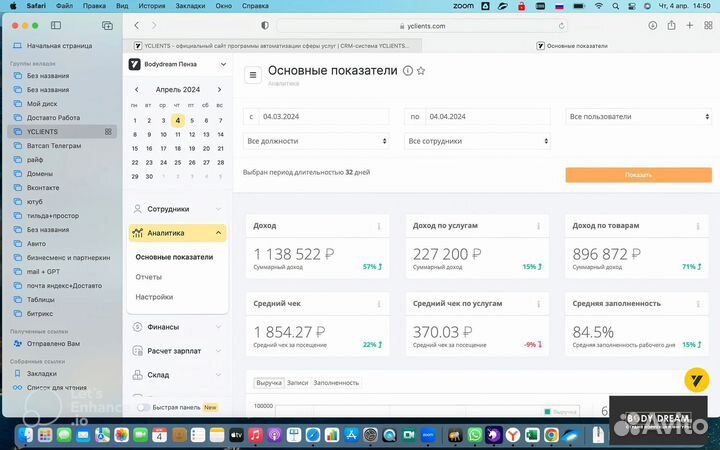This screenshot has width=720, height=450.
Task: Open options dots on Средний чек по услугам card
Action: 538,304
